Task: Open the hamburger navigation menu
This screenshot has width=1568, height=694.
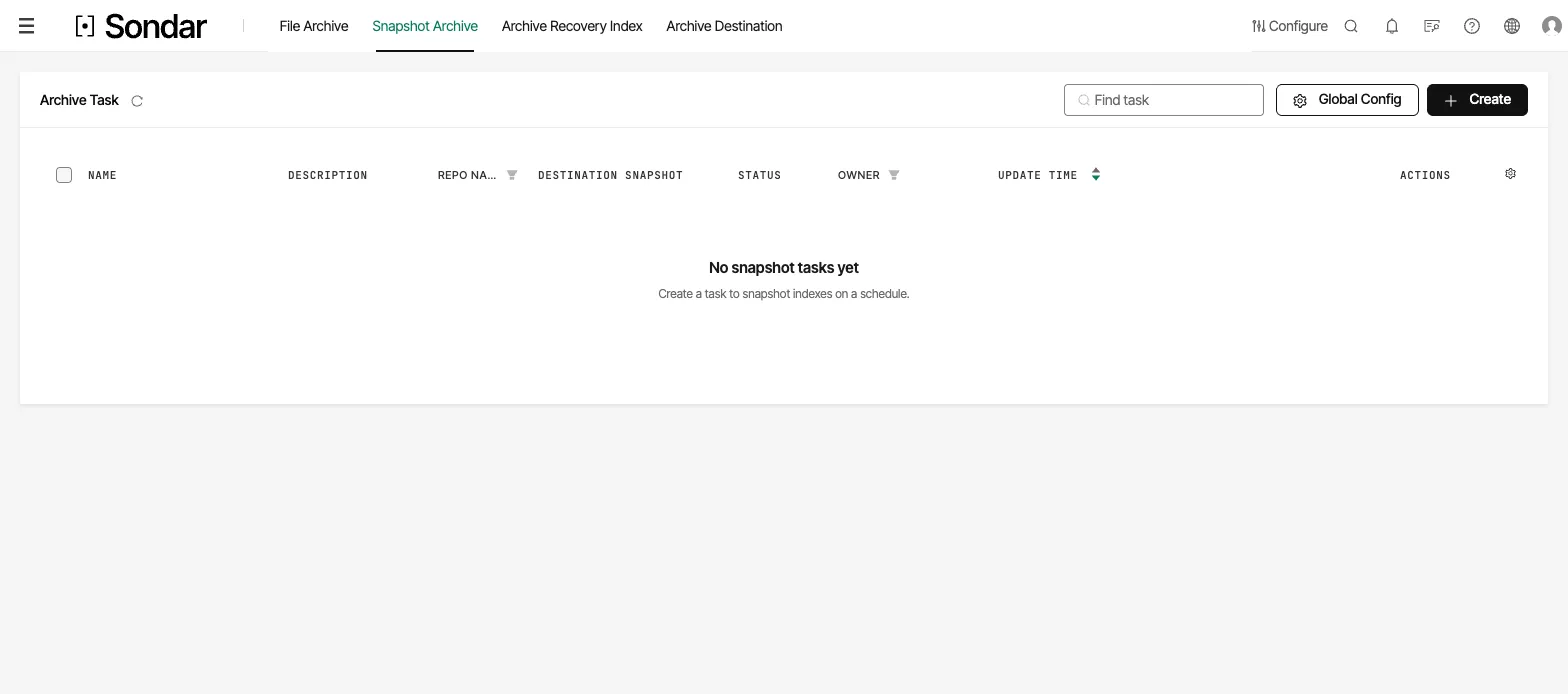Action: click(27, 26)
